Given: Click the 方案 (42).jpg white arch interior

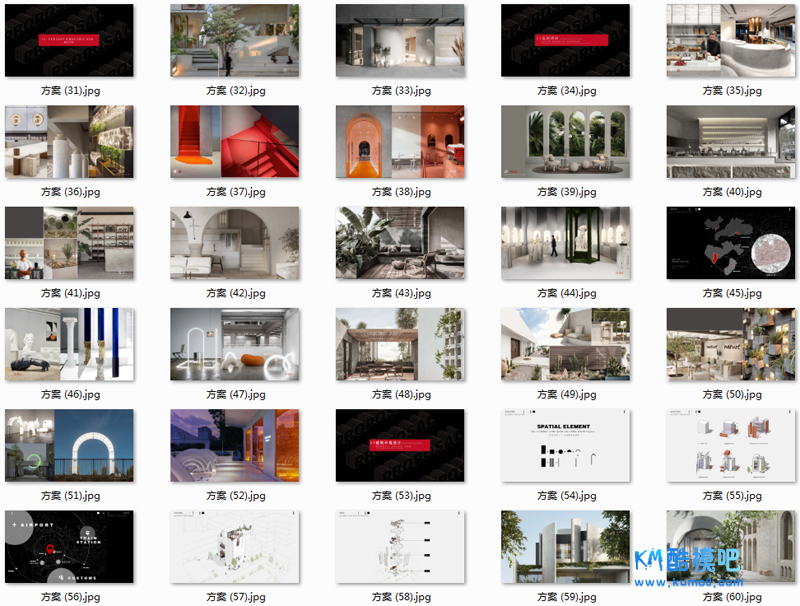Looking at the screenshot, I should click(x=235, y=243).
